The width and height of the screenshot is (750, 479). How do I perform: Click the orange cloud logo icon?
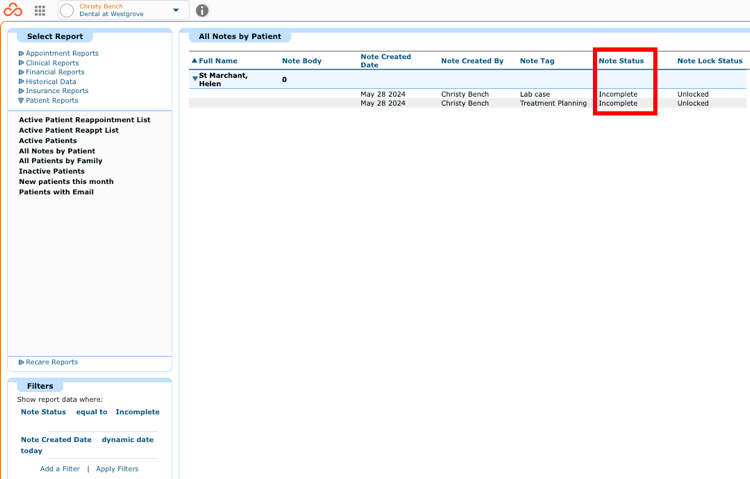pos(13,10)
